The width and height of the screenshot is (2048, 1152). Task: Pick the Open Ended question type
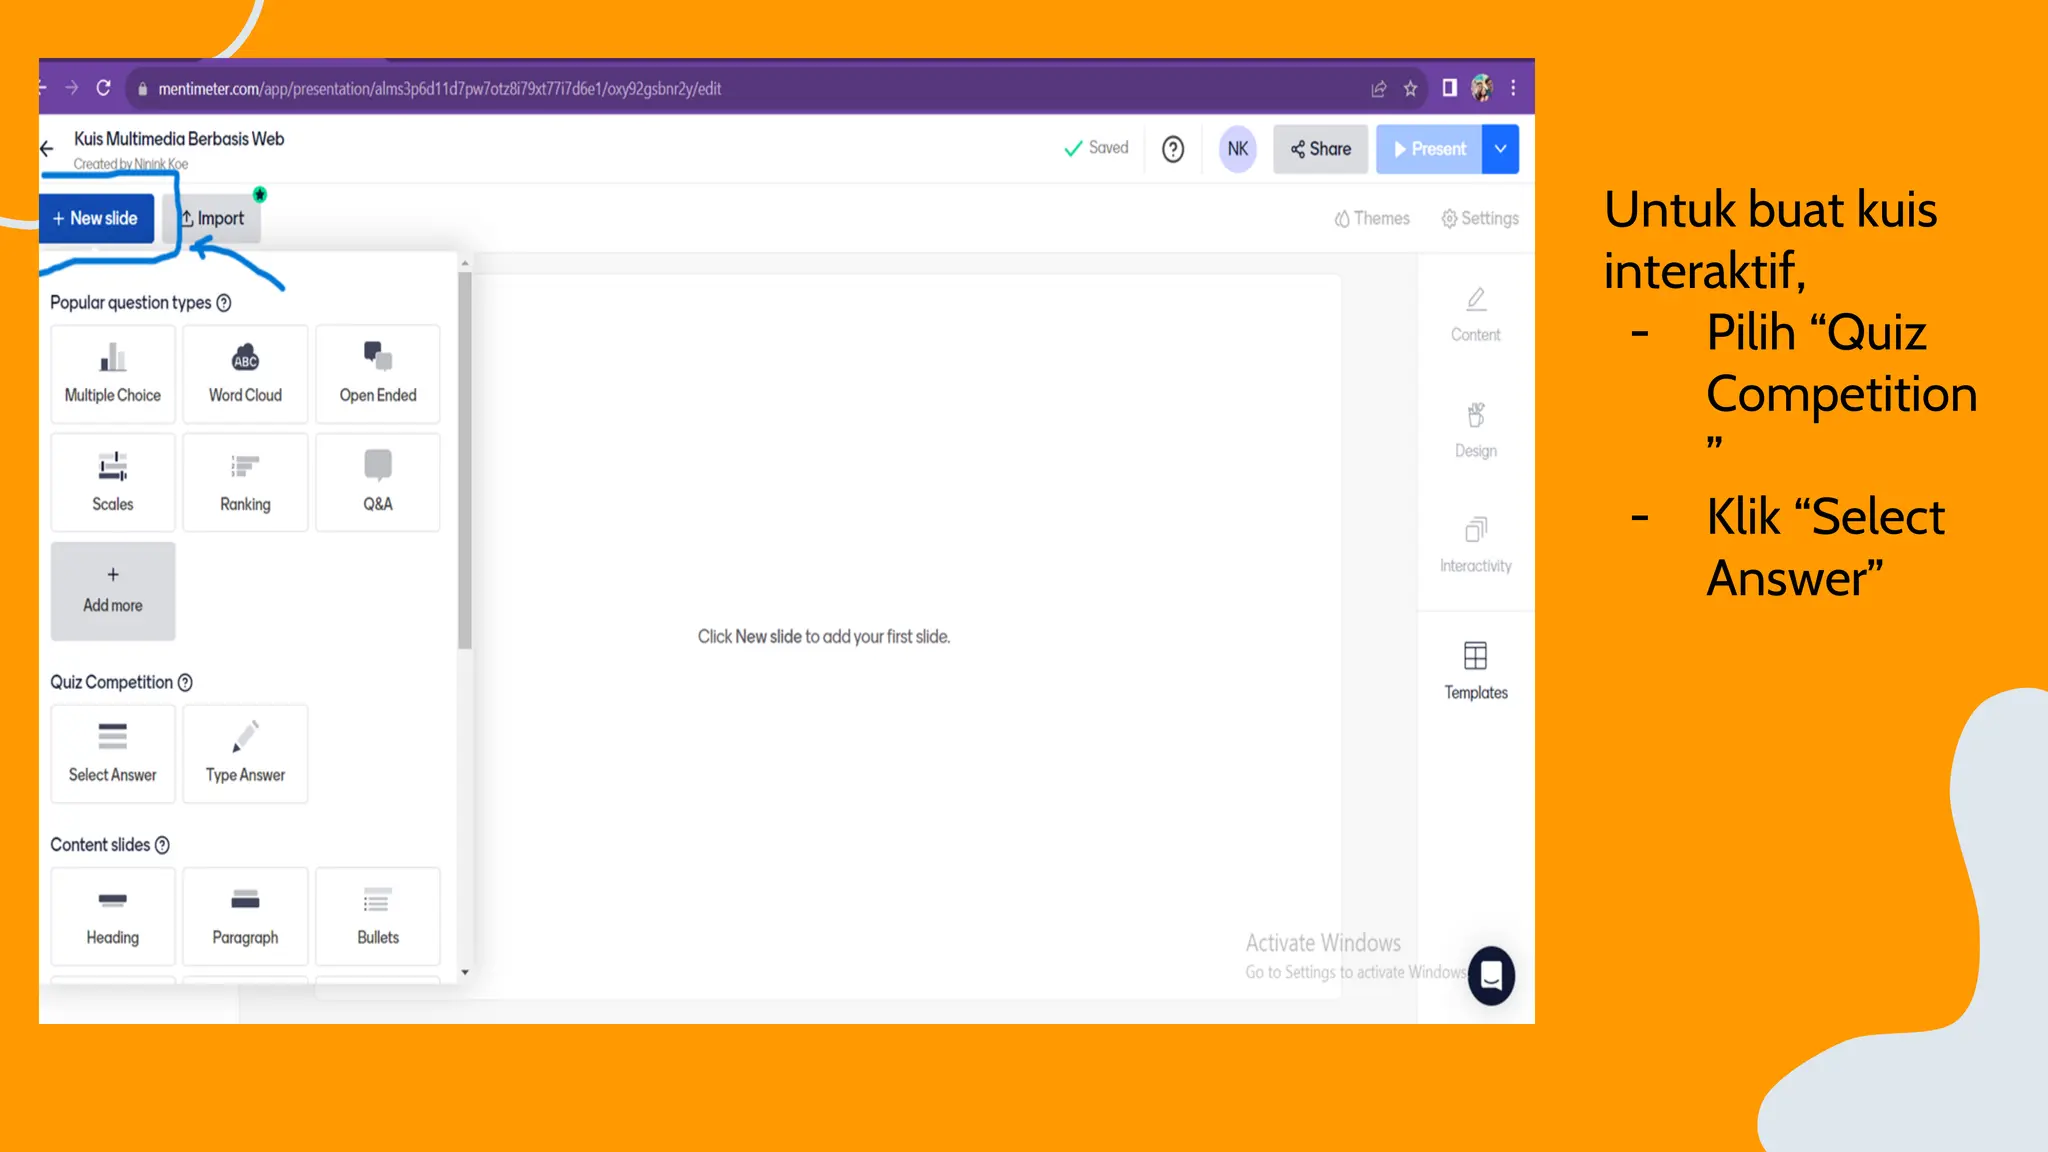[x=377, y=374]
